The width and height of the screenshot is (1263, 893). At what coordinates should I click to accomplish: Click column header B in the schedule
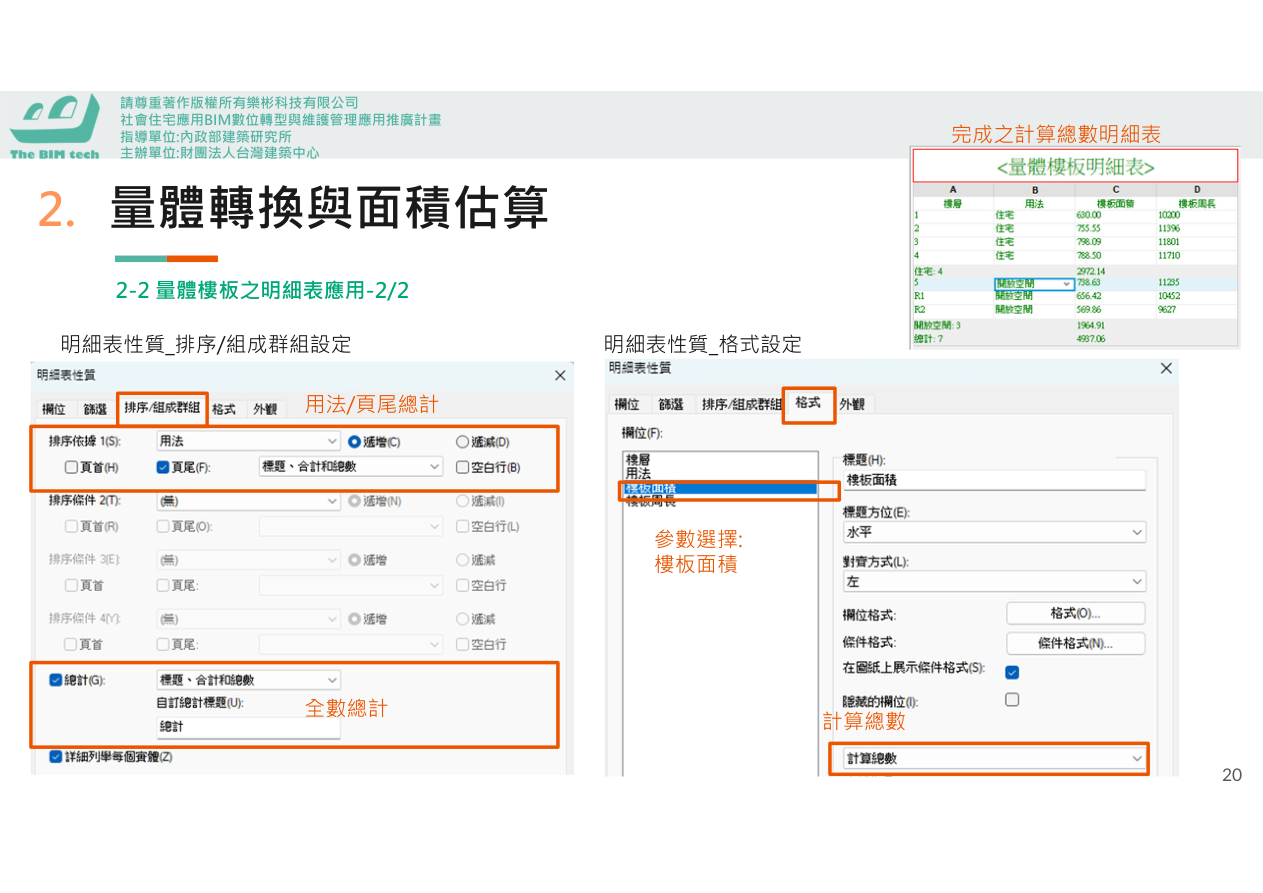pyautogui.click(x=1035, y=189)
